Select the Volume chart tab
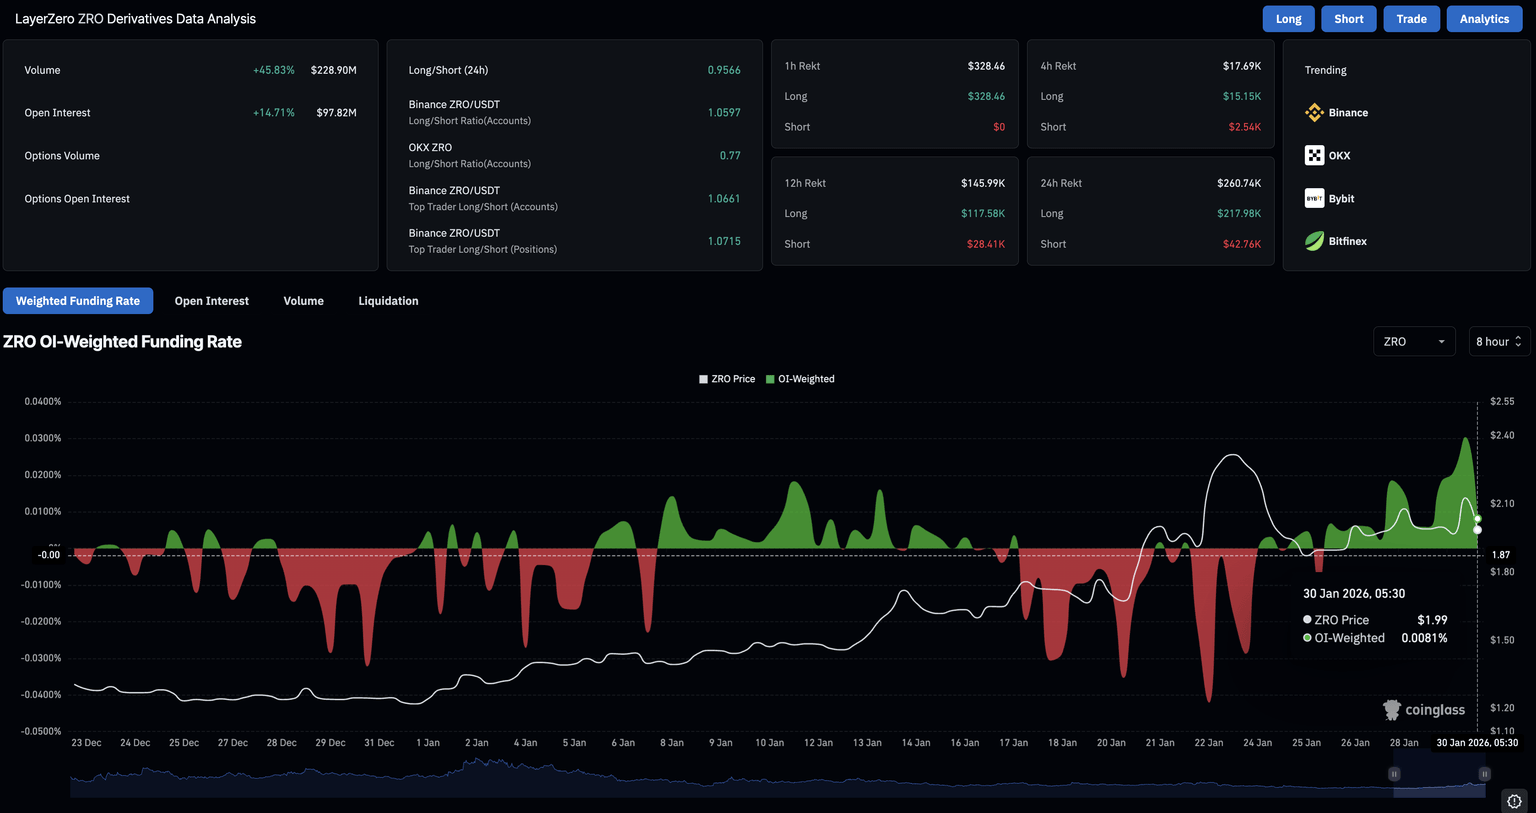The image size is (1536, 813). point(303,301)
